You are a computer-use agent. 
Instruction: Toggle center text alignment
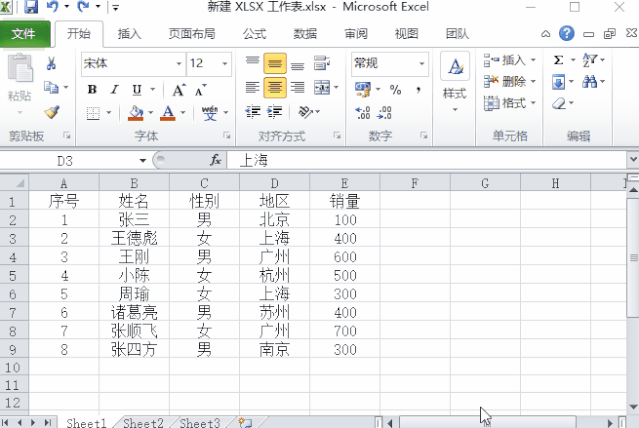click(x=275, y=88)
